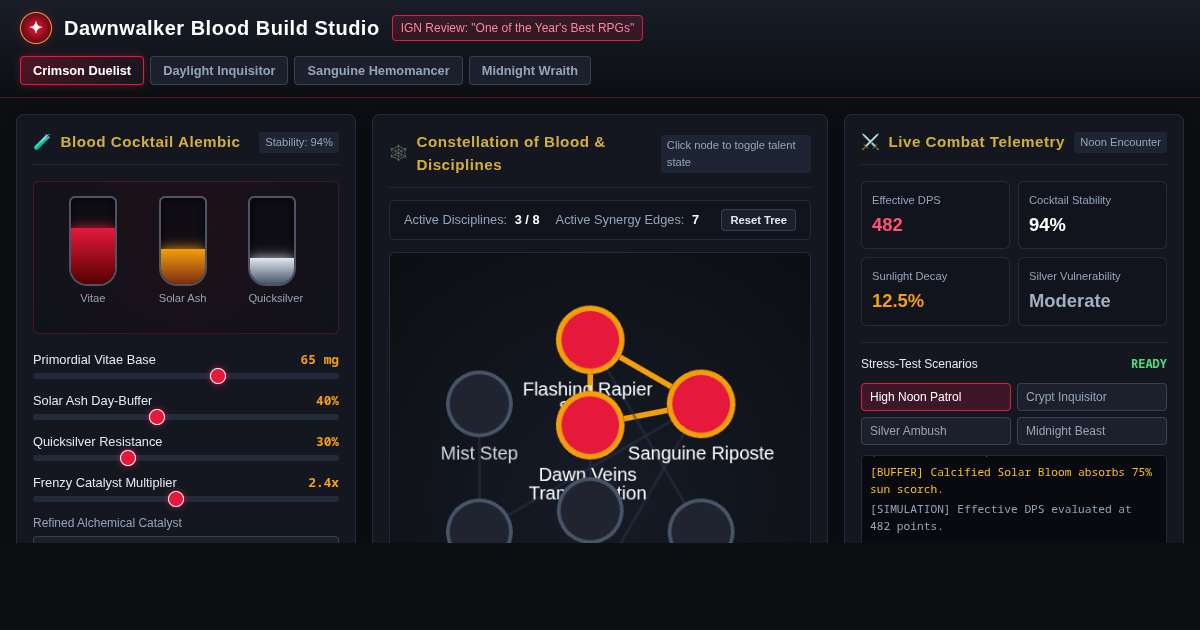Click the Silver Vulnerability Moderate card
The width and height of the screenshot is (1200, 630).
(1092, 292)
